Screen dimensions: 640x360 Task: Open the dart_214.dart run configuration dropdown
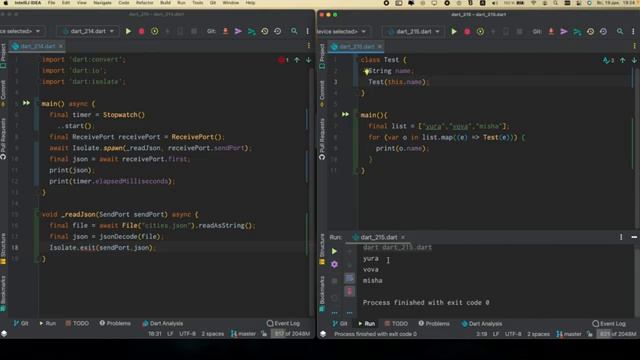click(87, 31)
